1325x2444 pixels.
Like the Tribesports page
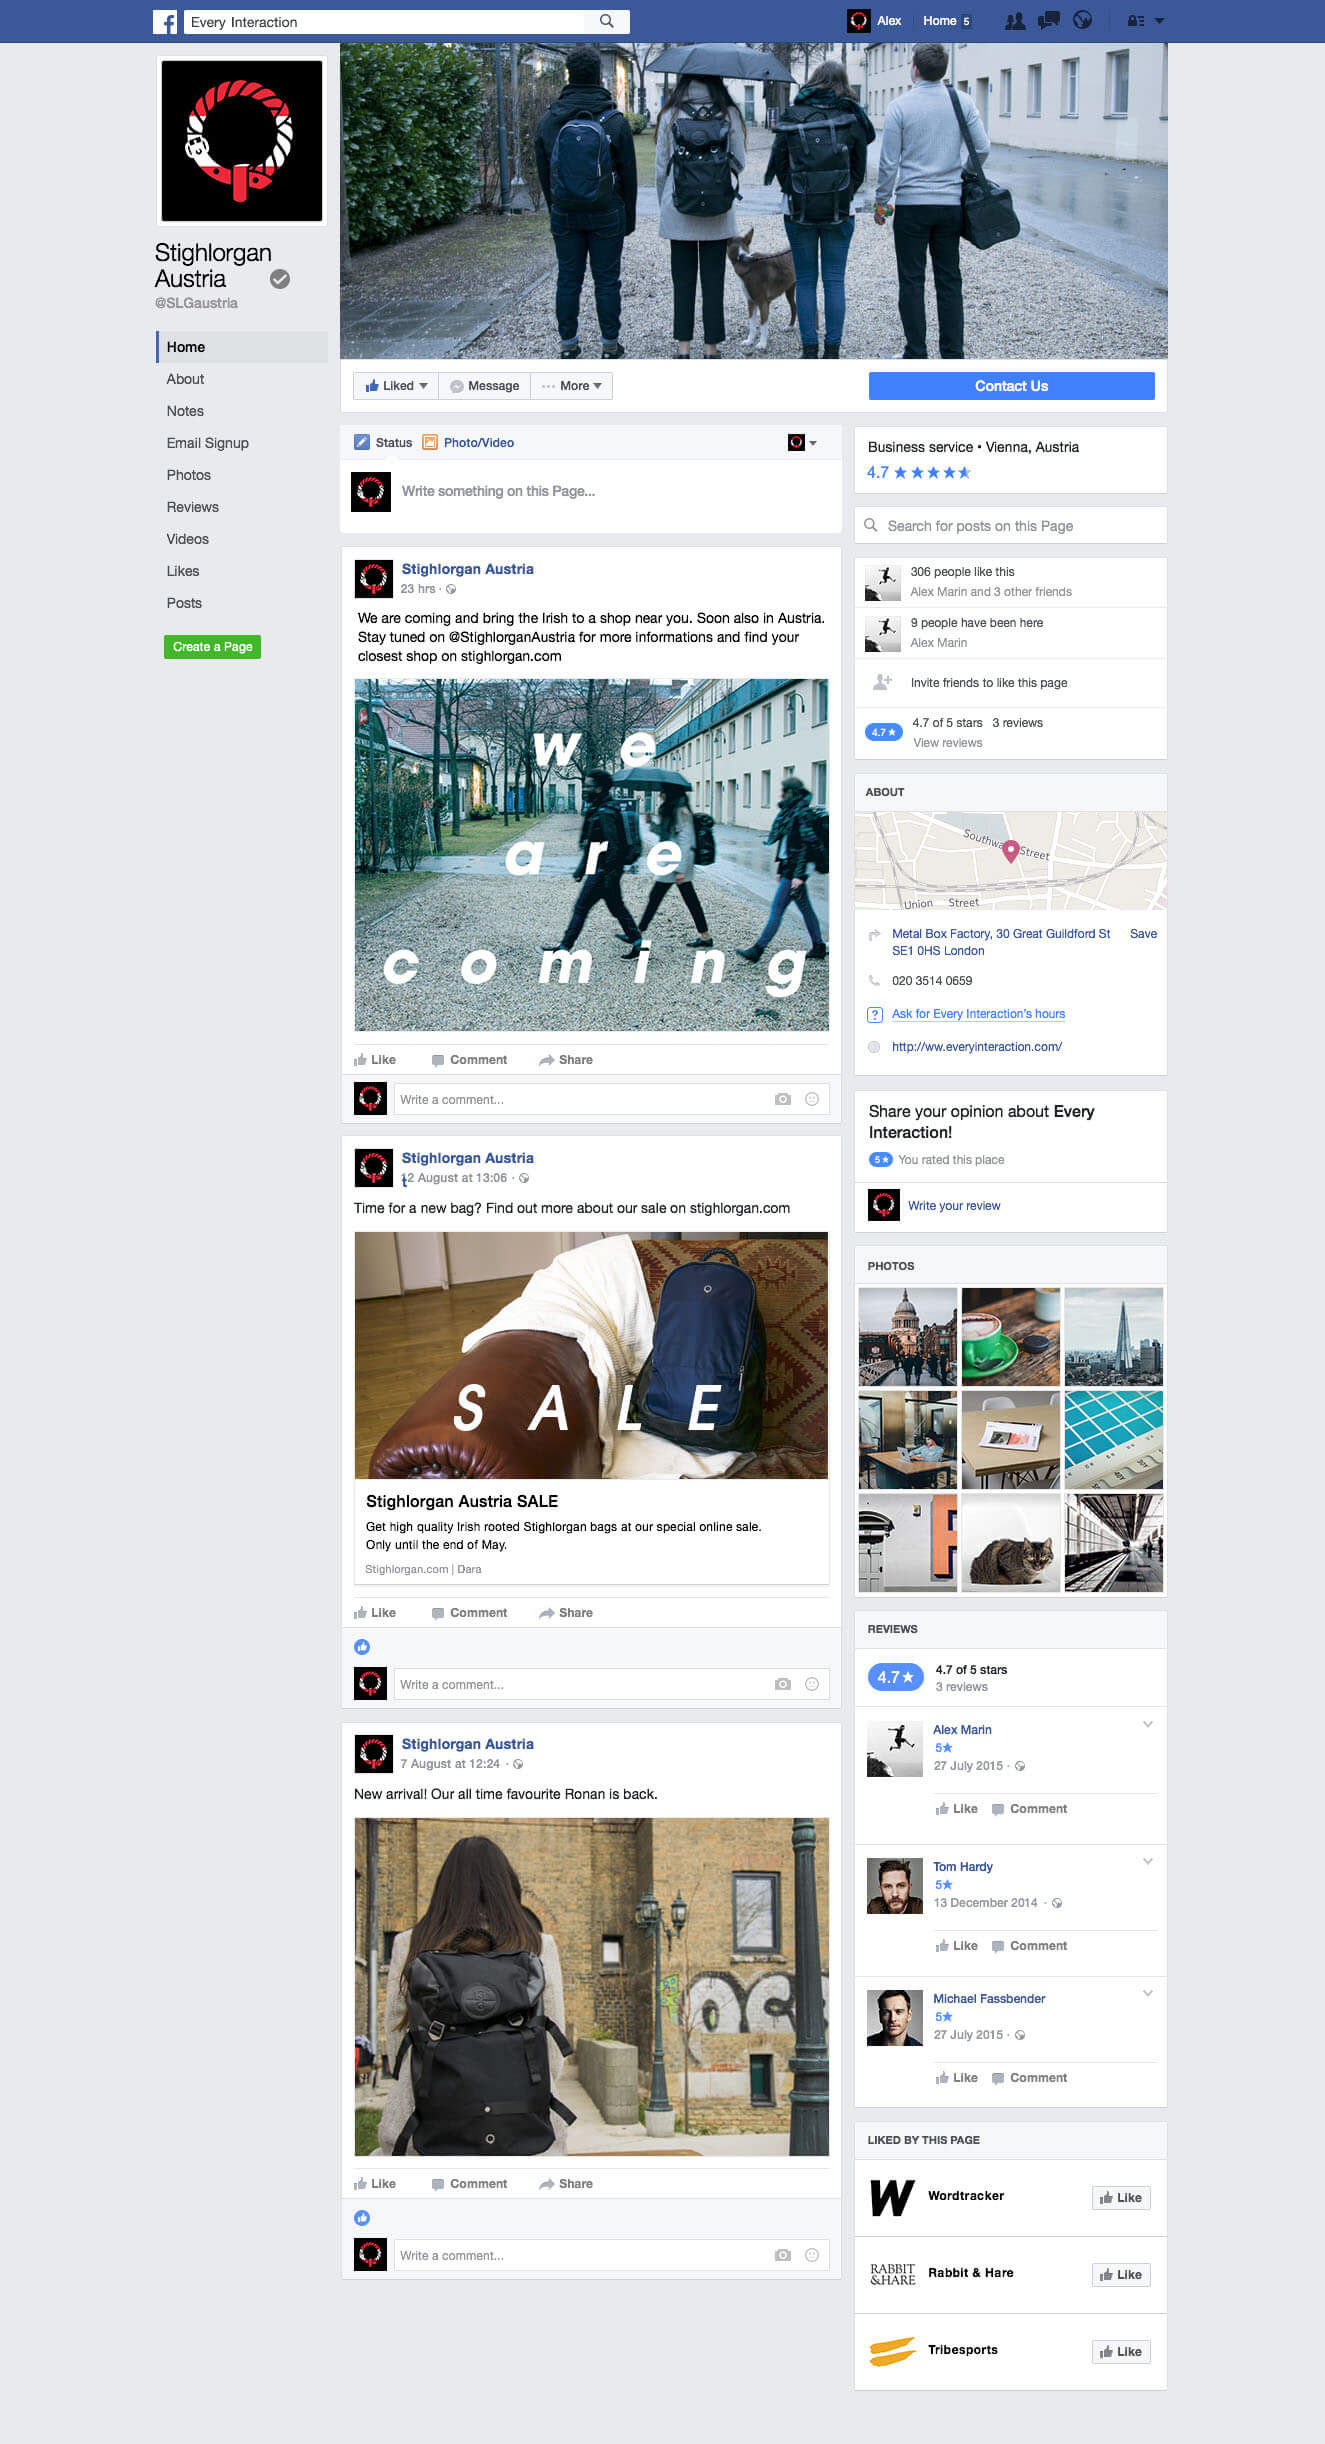[x=1121, y=2352]
